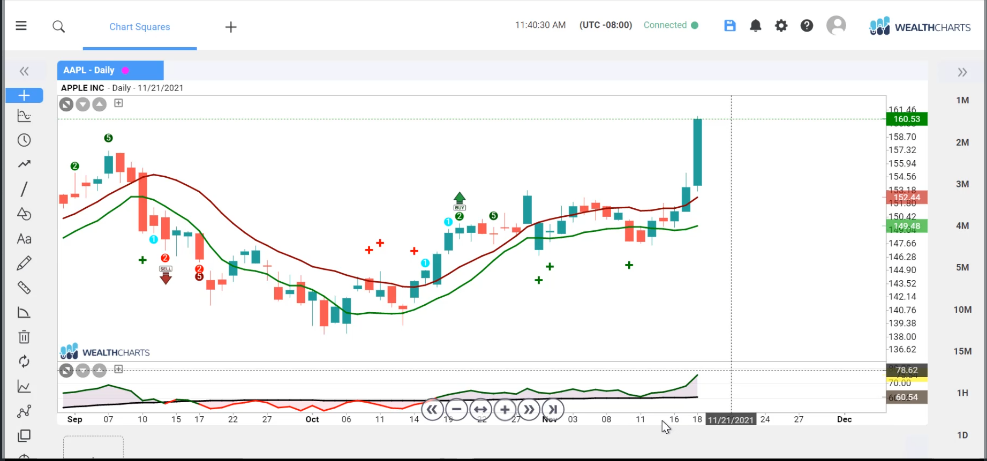Image resolution: width=987 pixels, height=461 pixels.
Task: Zoom in with the plus navigation button
Action: pos(505,409)
